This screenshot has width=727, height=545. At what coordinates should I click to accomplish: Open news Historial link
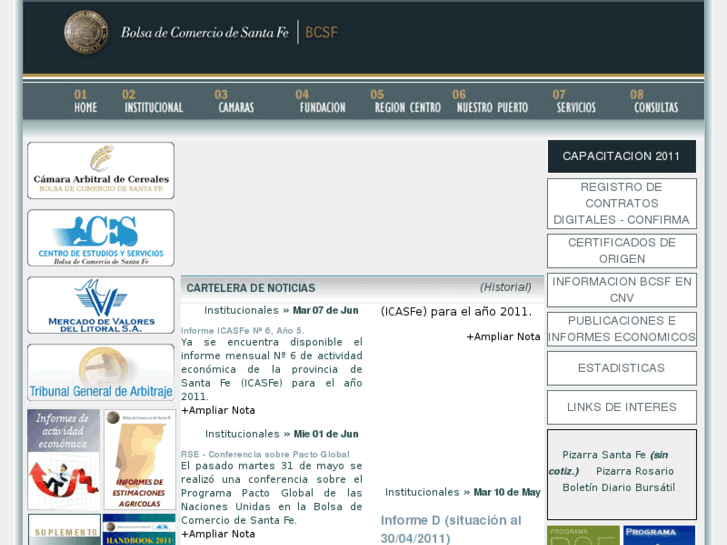(x=505, y=287)
